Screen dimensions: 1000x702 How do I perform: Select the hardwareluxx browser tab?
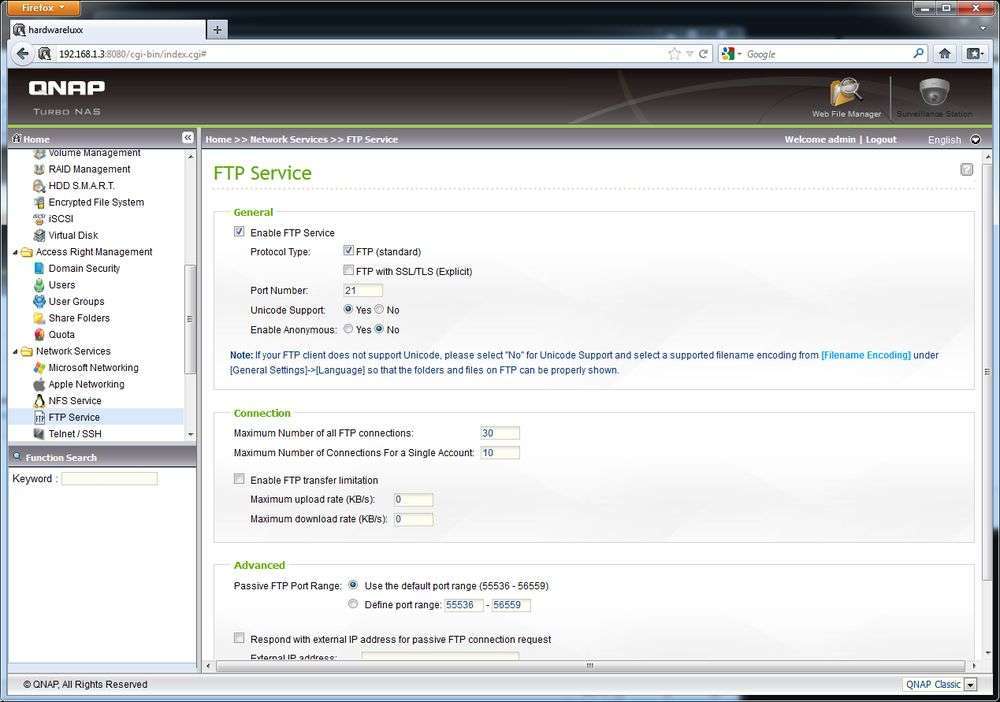(x=108, y=29)
